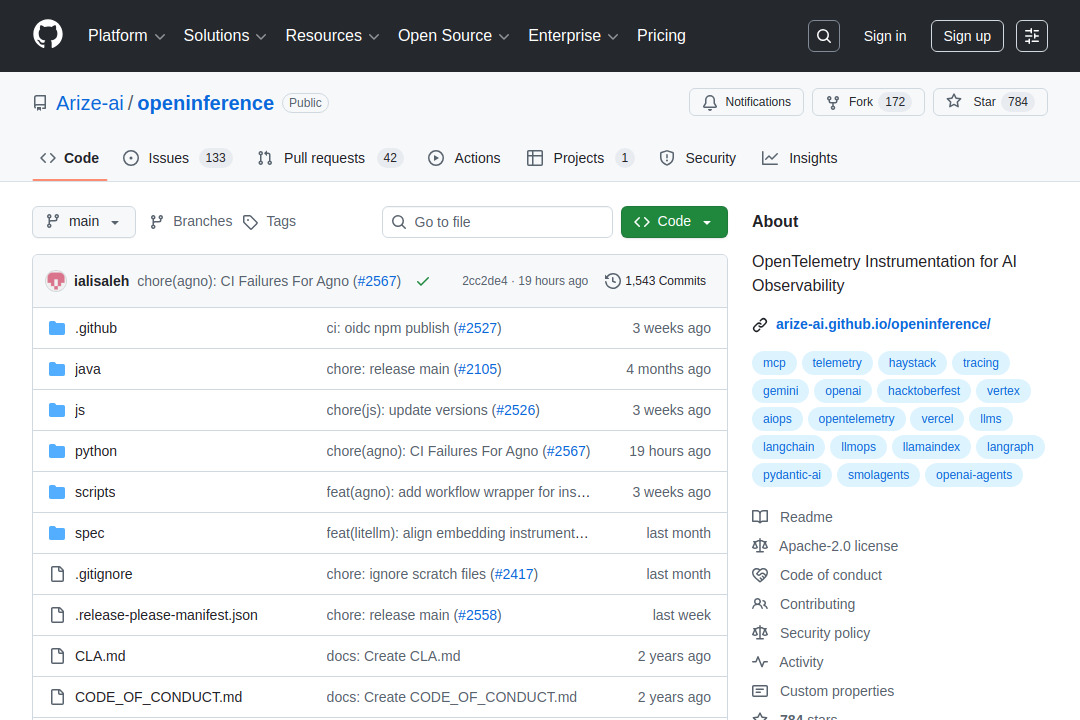Open the python folder icon

pyautogui.click(x=57, y=451)
